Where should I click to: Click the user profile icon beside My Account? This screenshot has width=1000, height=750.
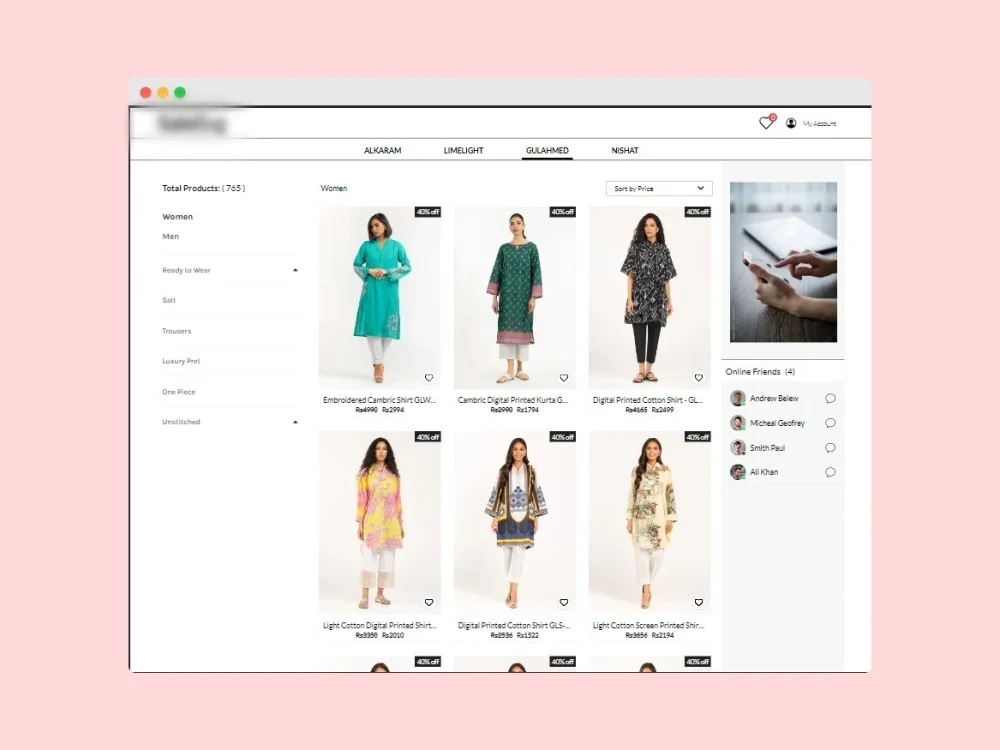(791, 123)
